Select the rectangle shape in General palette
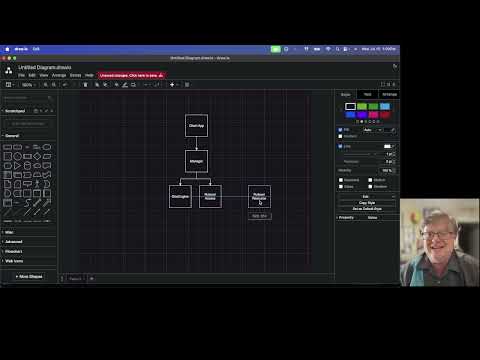This screenshot has height=360, width=480. pos(7,147)
